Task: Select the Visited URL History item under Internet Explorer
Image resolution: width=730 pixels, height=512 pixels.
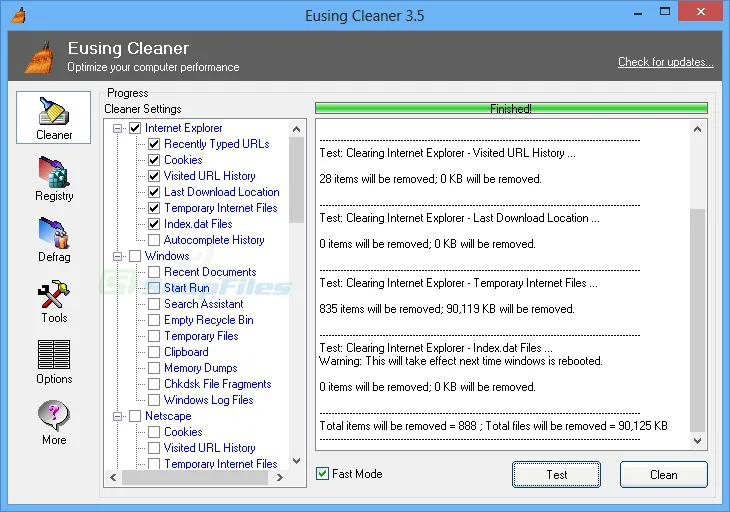Action: (210, 176)
